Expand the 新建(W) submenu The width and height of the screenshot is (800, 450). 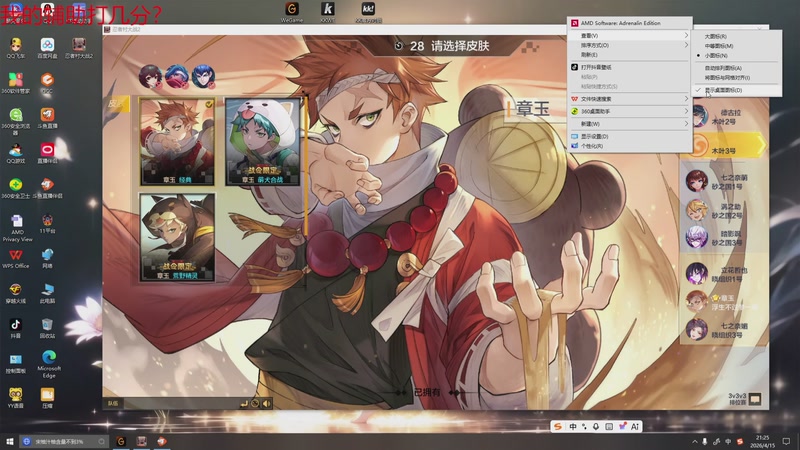(x=630, y=123)
